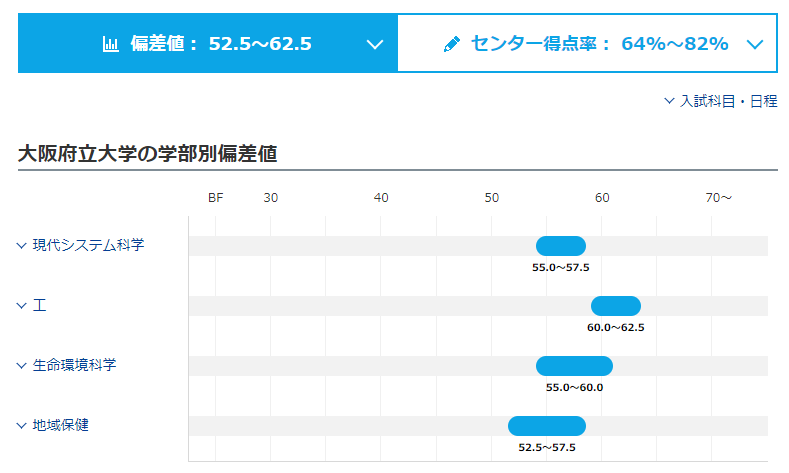Open the 偏差値 52.5~62.5 tab
The image size is (789, 473).
(x=207, y=43)
